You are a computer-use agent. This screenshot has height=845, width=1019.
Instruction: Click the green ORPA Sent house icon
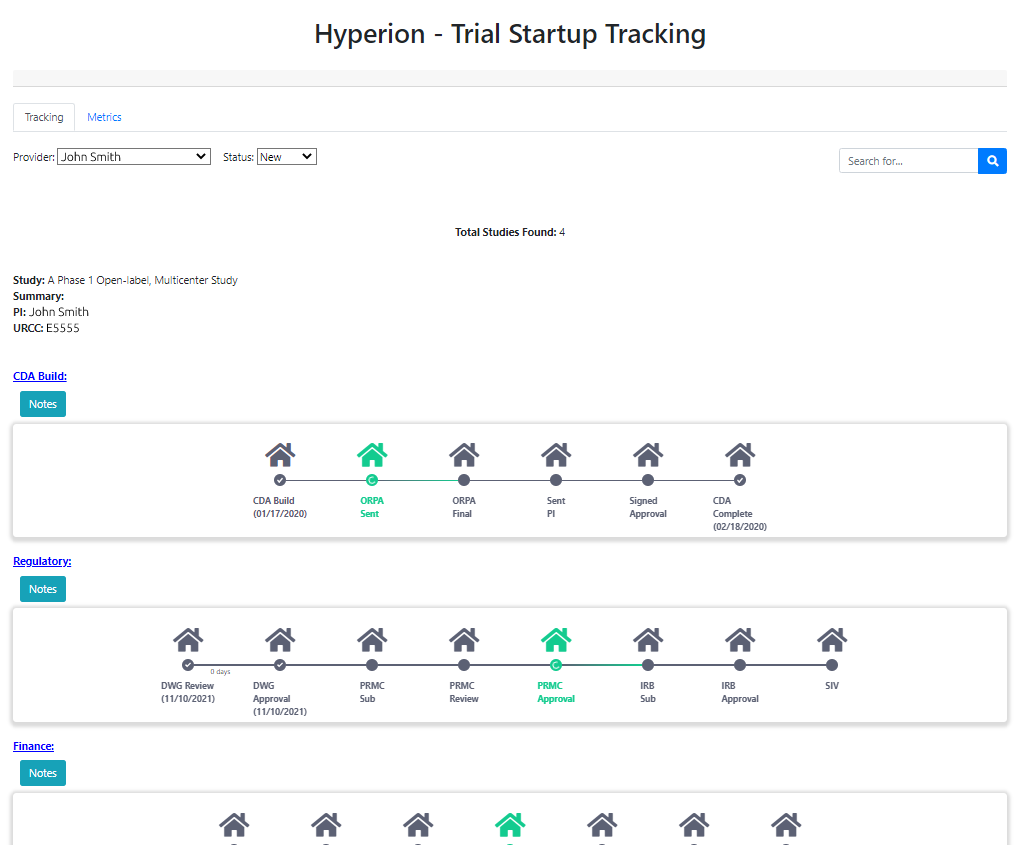(x=372, y=455)
